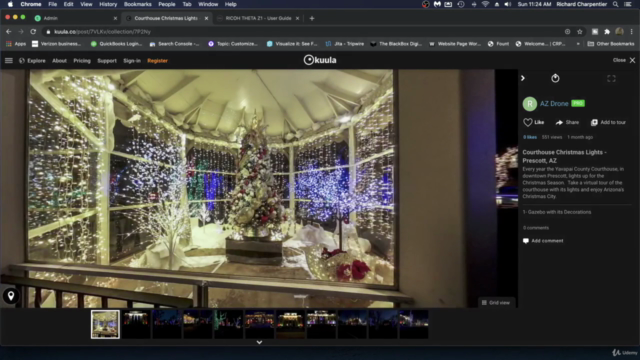Image resolution: width=640 pixels, height=360 pixels.
Task: Go to the Pricing page
Action: (82, 60)
